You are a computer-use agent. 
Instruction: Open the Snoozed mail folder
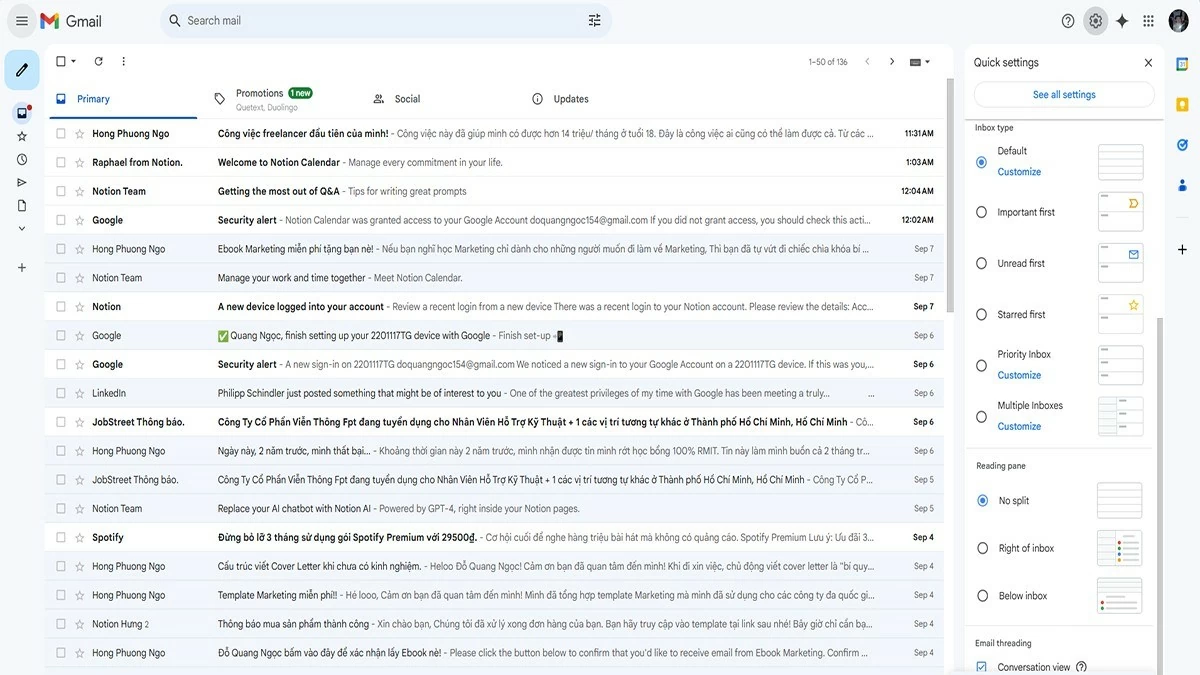[x=22, y=158]
